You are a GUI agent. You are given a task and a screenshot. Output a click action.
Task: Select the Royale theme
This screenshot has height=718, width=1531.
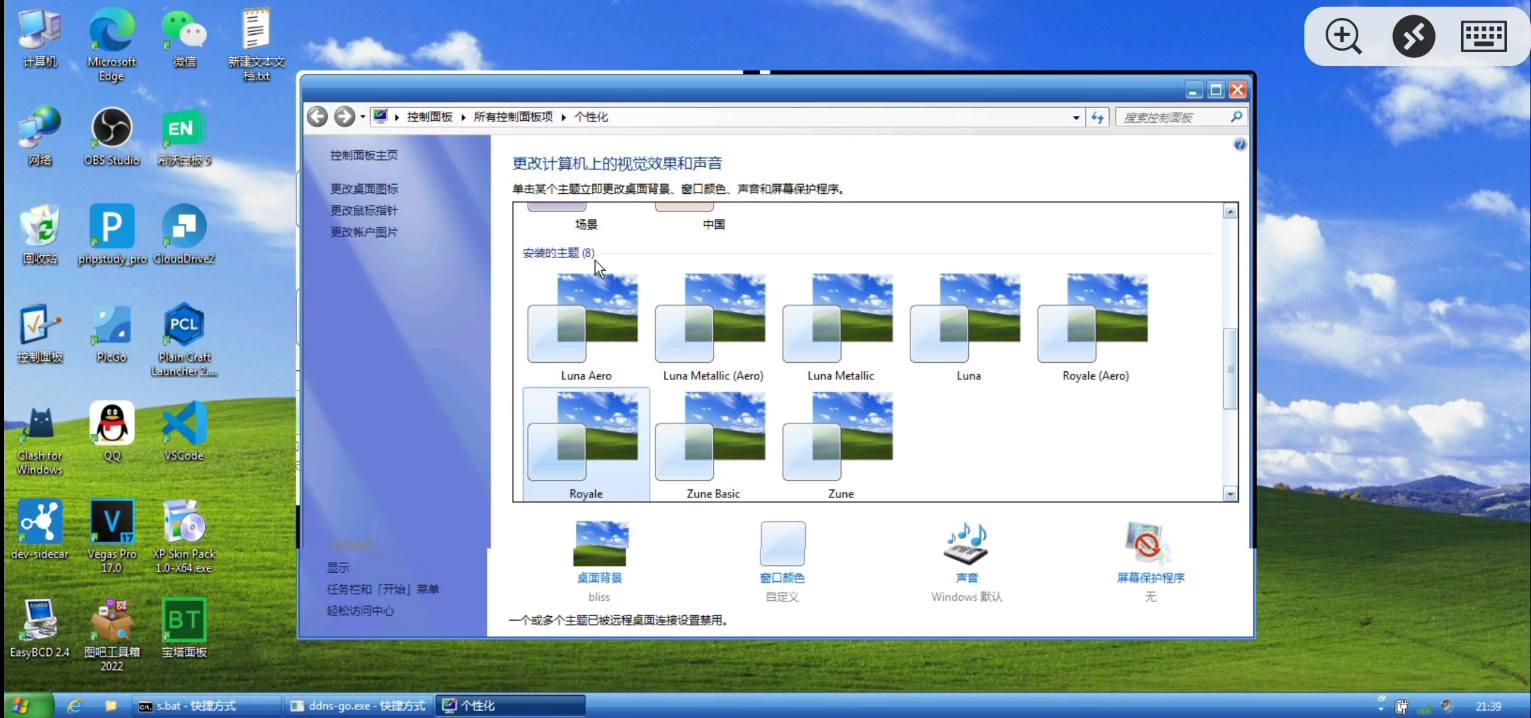(586, 444)
